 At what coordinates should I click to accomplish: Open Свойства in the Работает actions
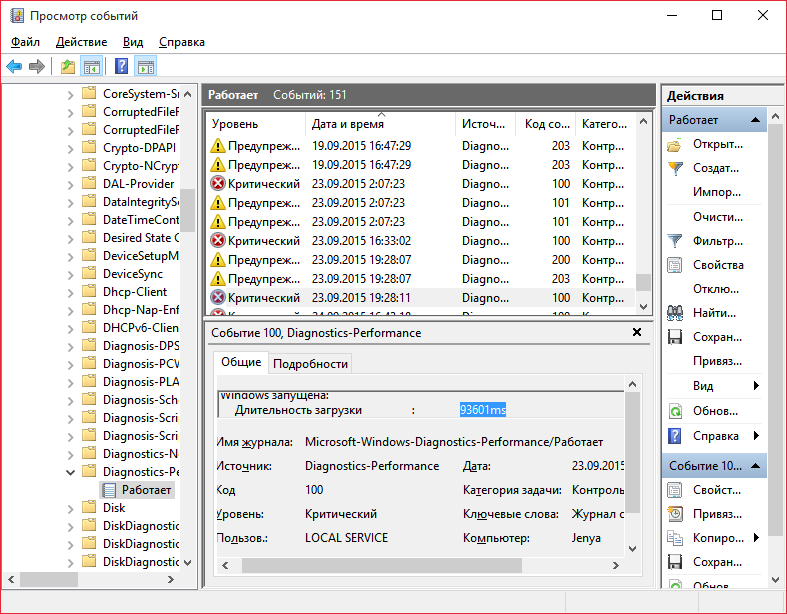coord(718,265)
